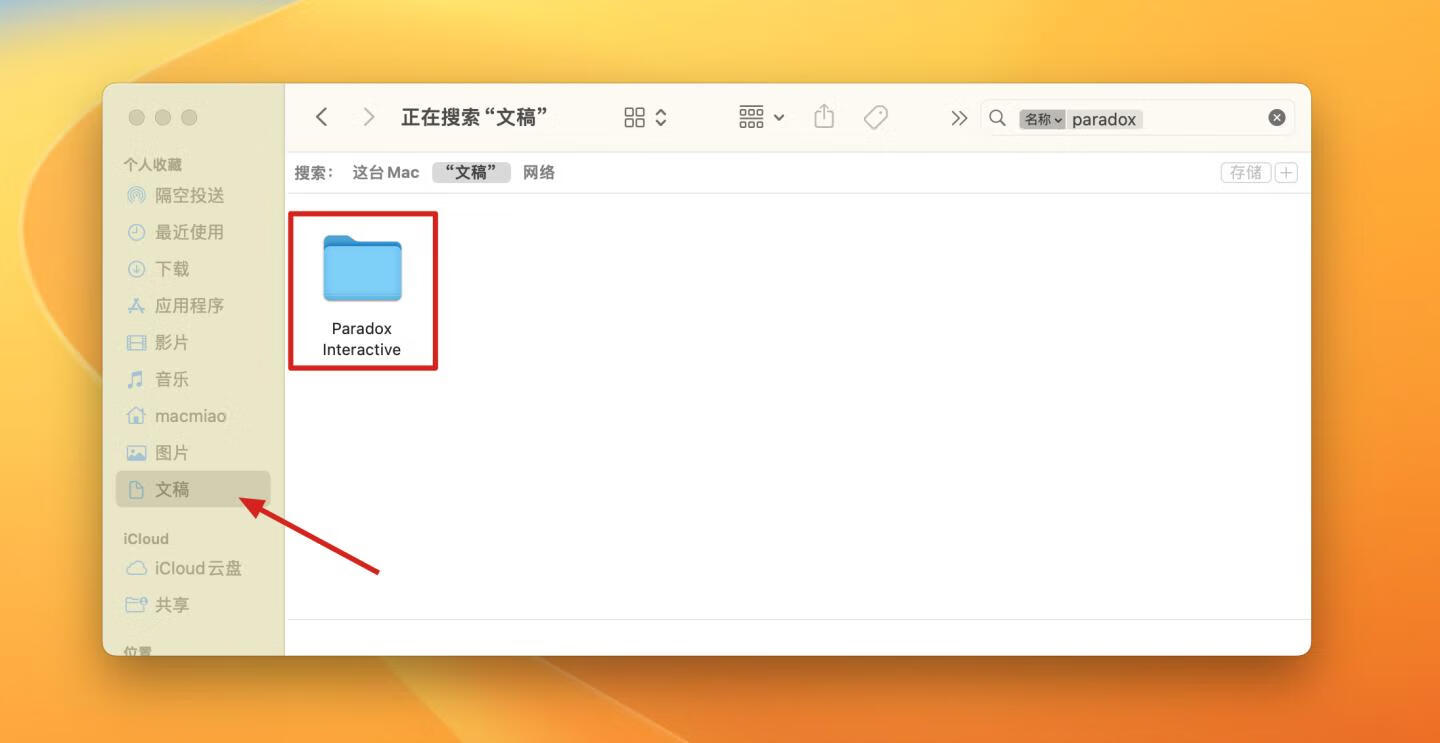Select 文稿 in the sidebar
1440x743 pixels.
pyautogui.click(x=193, y=489)
